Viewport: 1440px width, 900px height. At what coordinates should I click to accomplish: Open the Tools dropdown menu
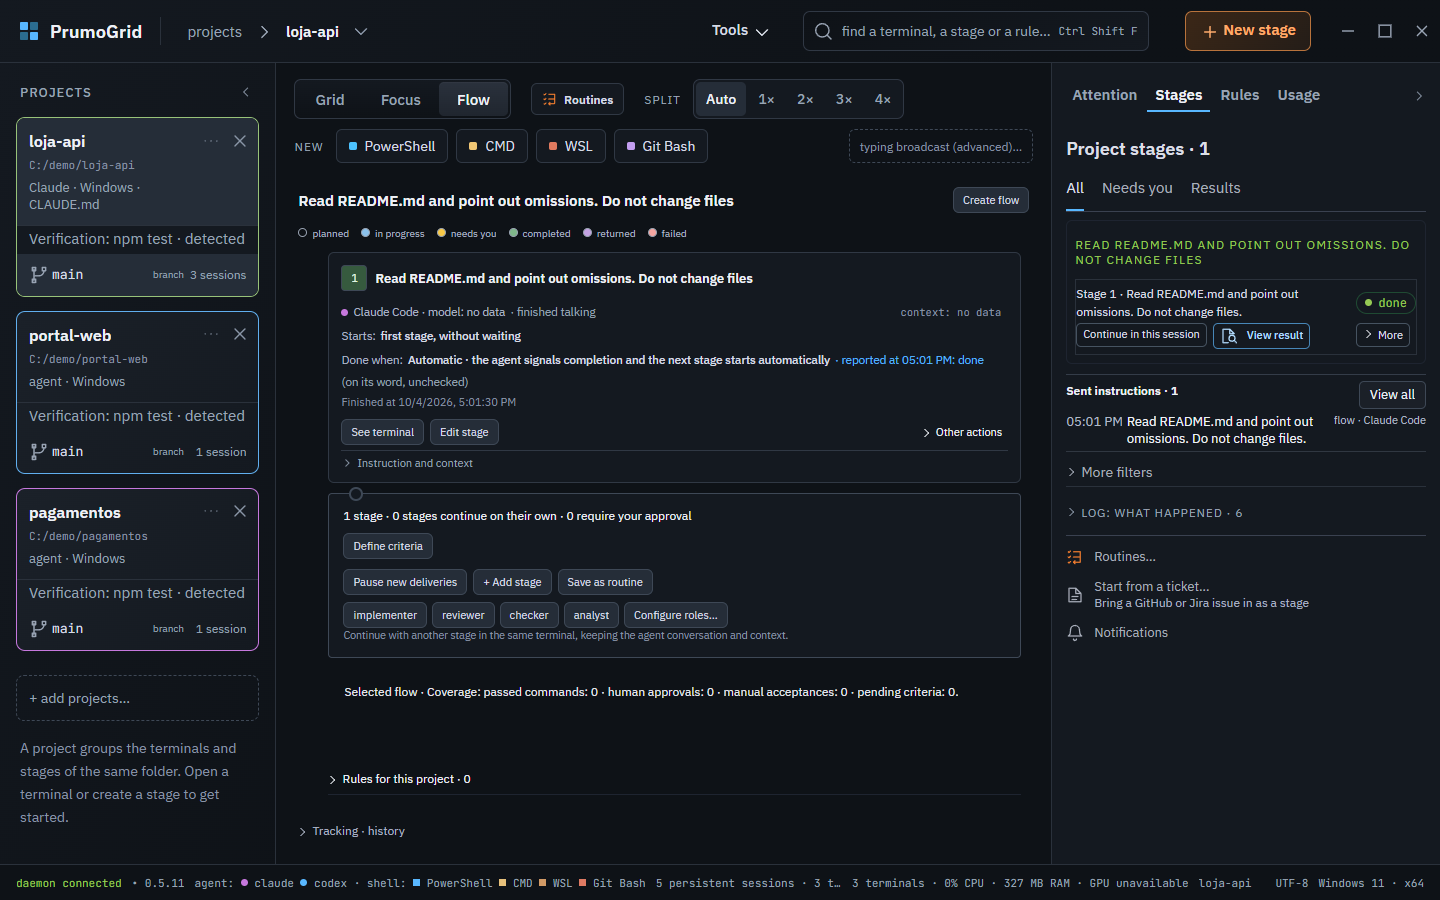click(x=740, y=31)
